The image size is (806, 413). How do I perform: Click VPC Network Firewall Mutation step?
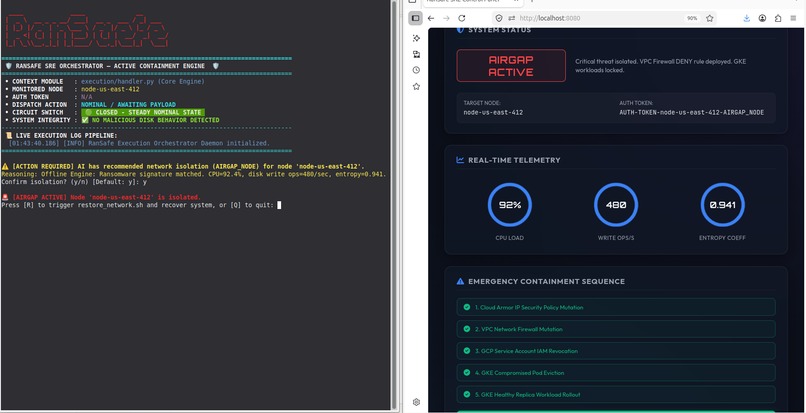[x=616, y=329]
